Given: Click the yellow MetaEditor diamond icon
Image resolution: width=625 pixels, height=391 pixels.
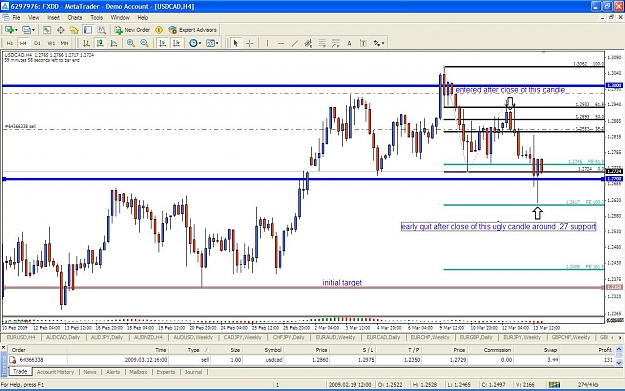Looking at the screenshot, I should (159, 30).
